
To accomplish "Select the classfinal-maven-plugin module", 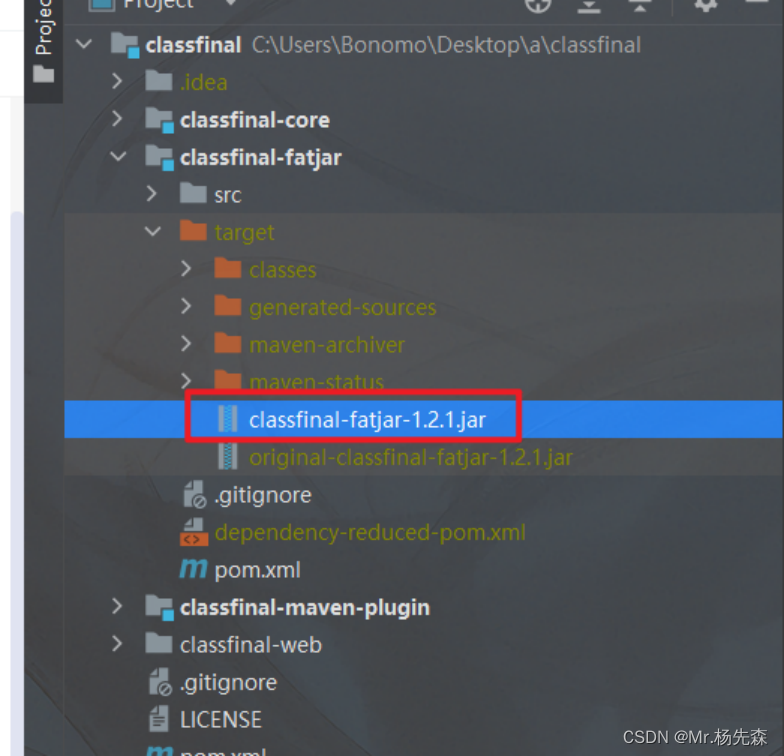I will (304, 607).
